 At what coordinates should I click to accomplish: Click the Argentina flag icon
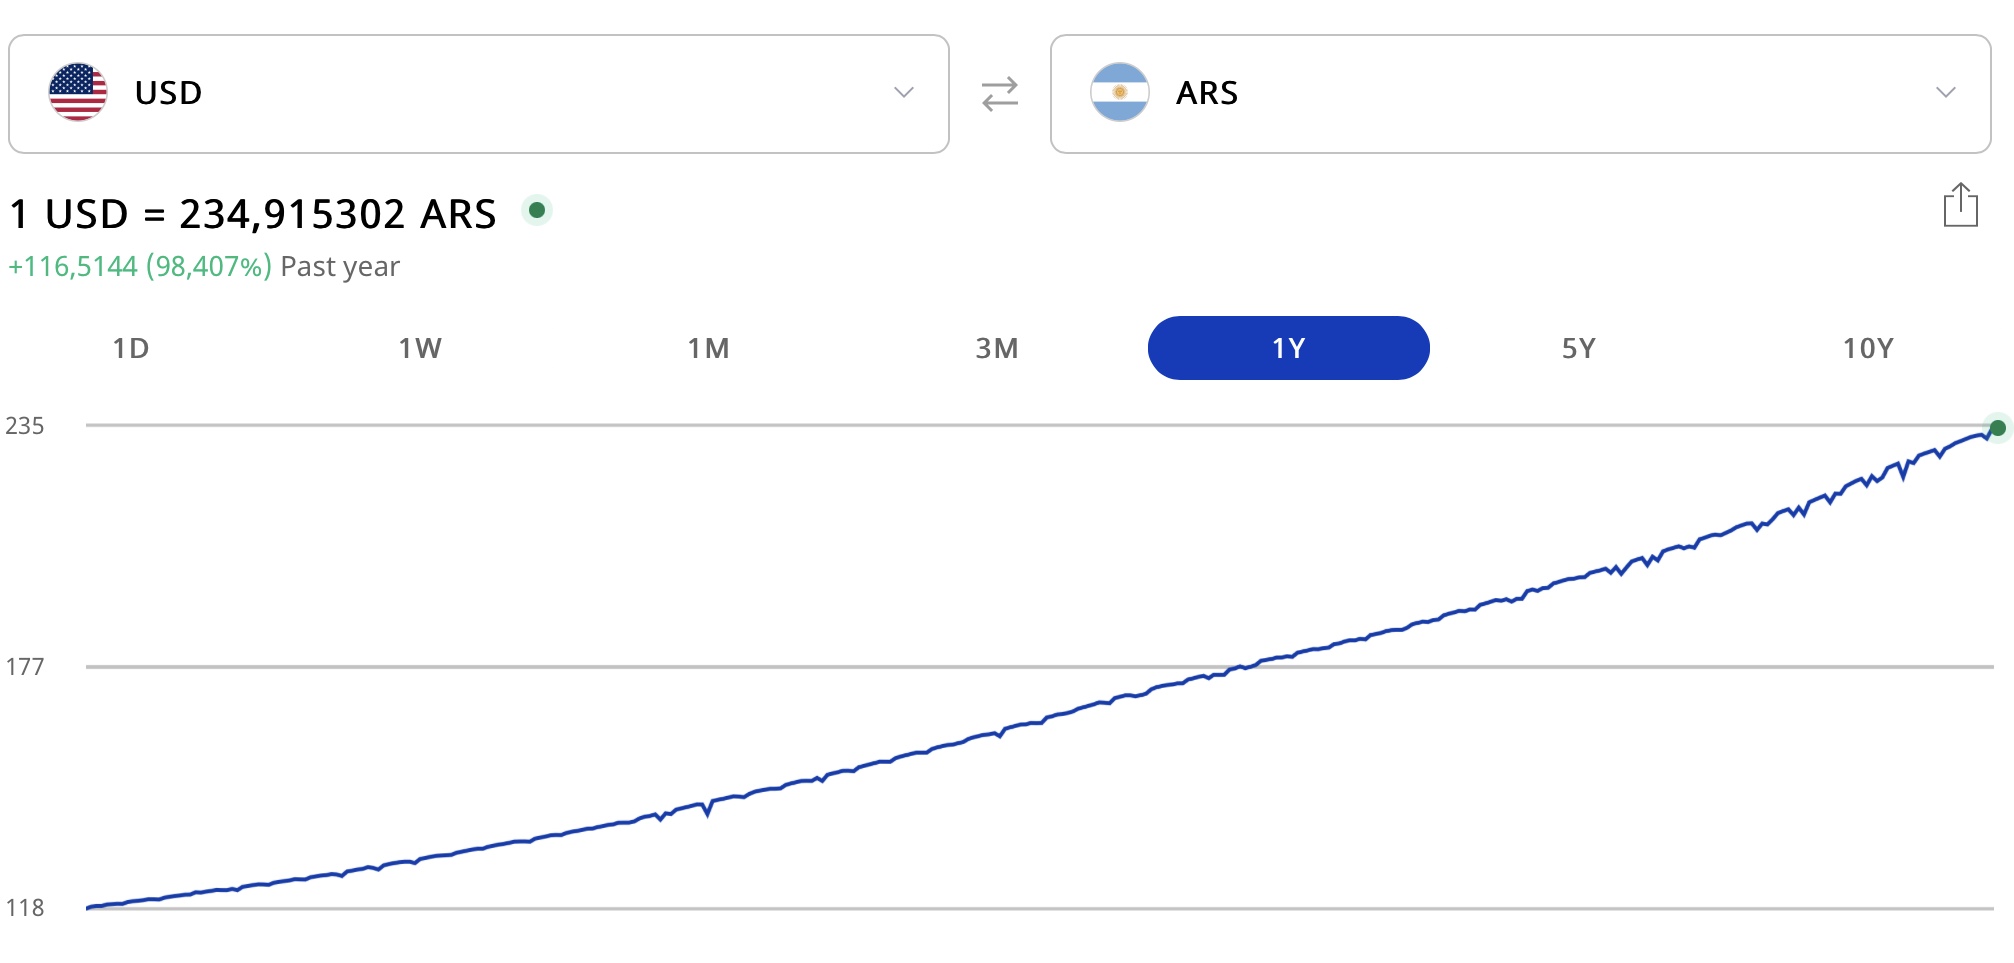1119,92
